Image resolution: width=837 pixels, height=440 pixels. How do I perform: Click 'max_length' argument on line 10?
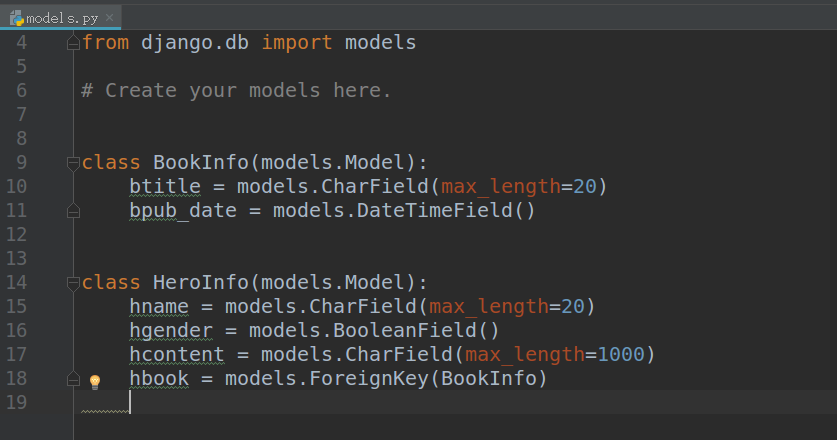tap(501, 187)
